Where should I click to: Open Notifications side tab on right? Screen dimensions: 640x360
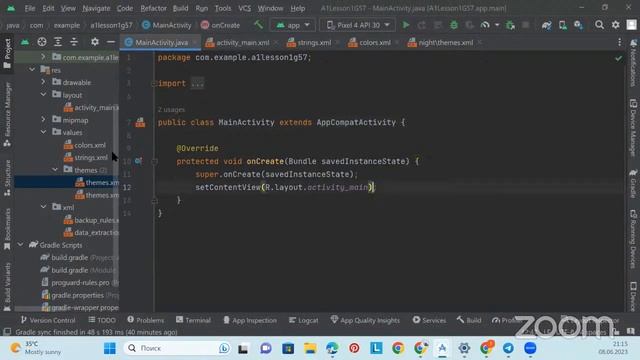(633, 62)
